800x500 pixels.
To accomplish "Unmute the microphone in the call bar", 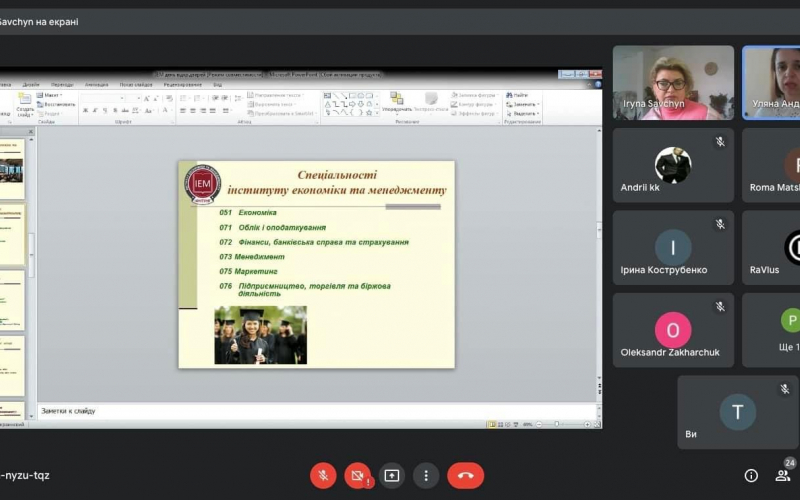I will point(323,476).
